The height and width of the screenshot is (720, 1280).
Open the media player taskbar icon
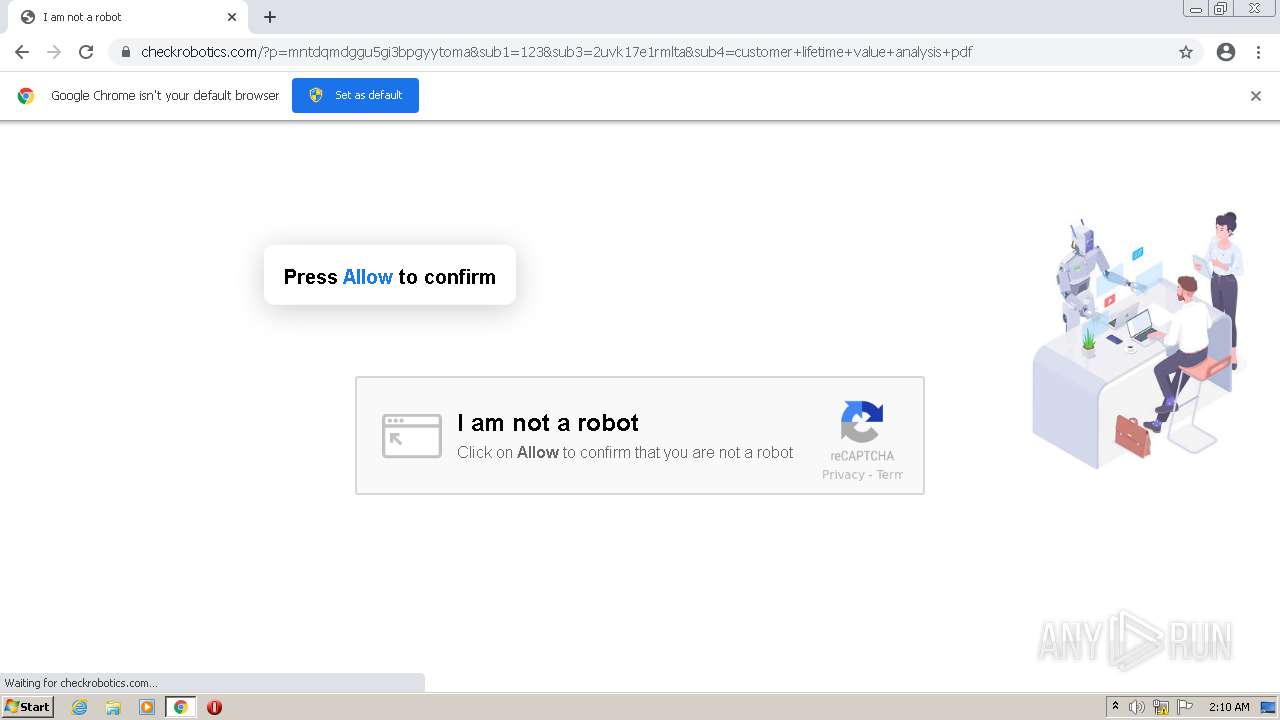pyautogui.click(x=147, y=707)
